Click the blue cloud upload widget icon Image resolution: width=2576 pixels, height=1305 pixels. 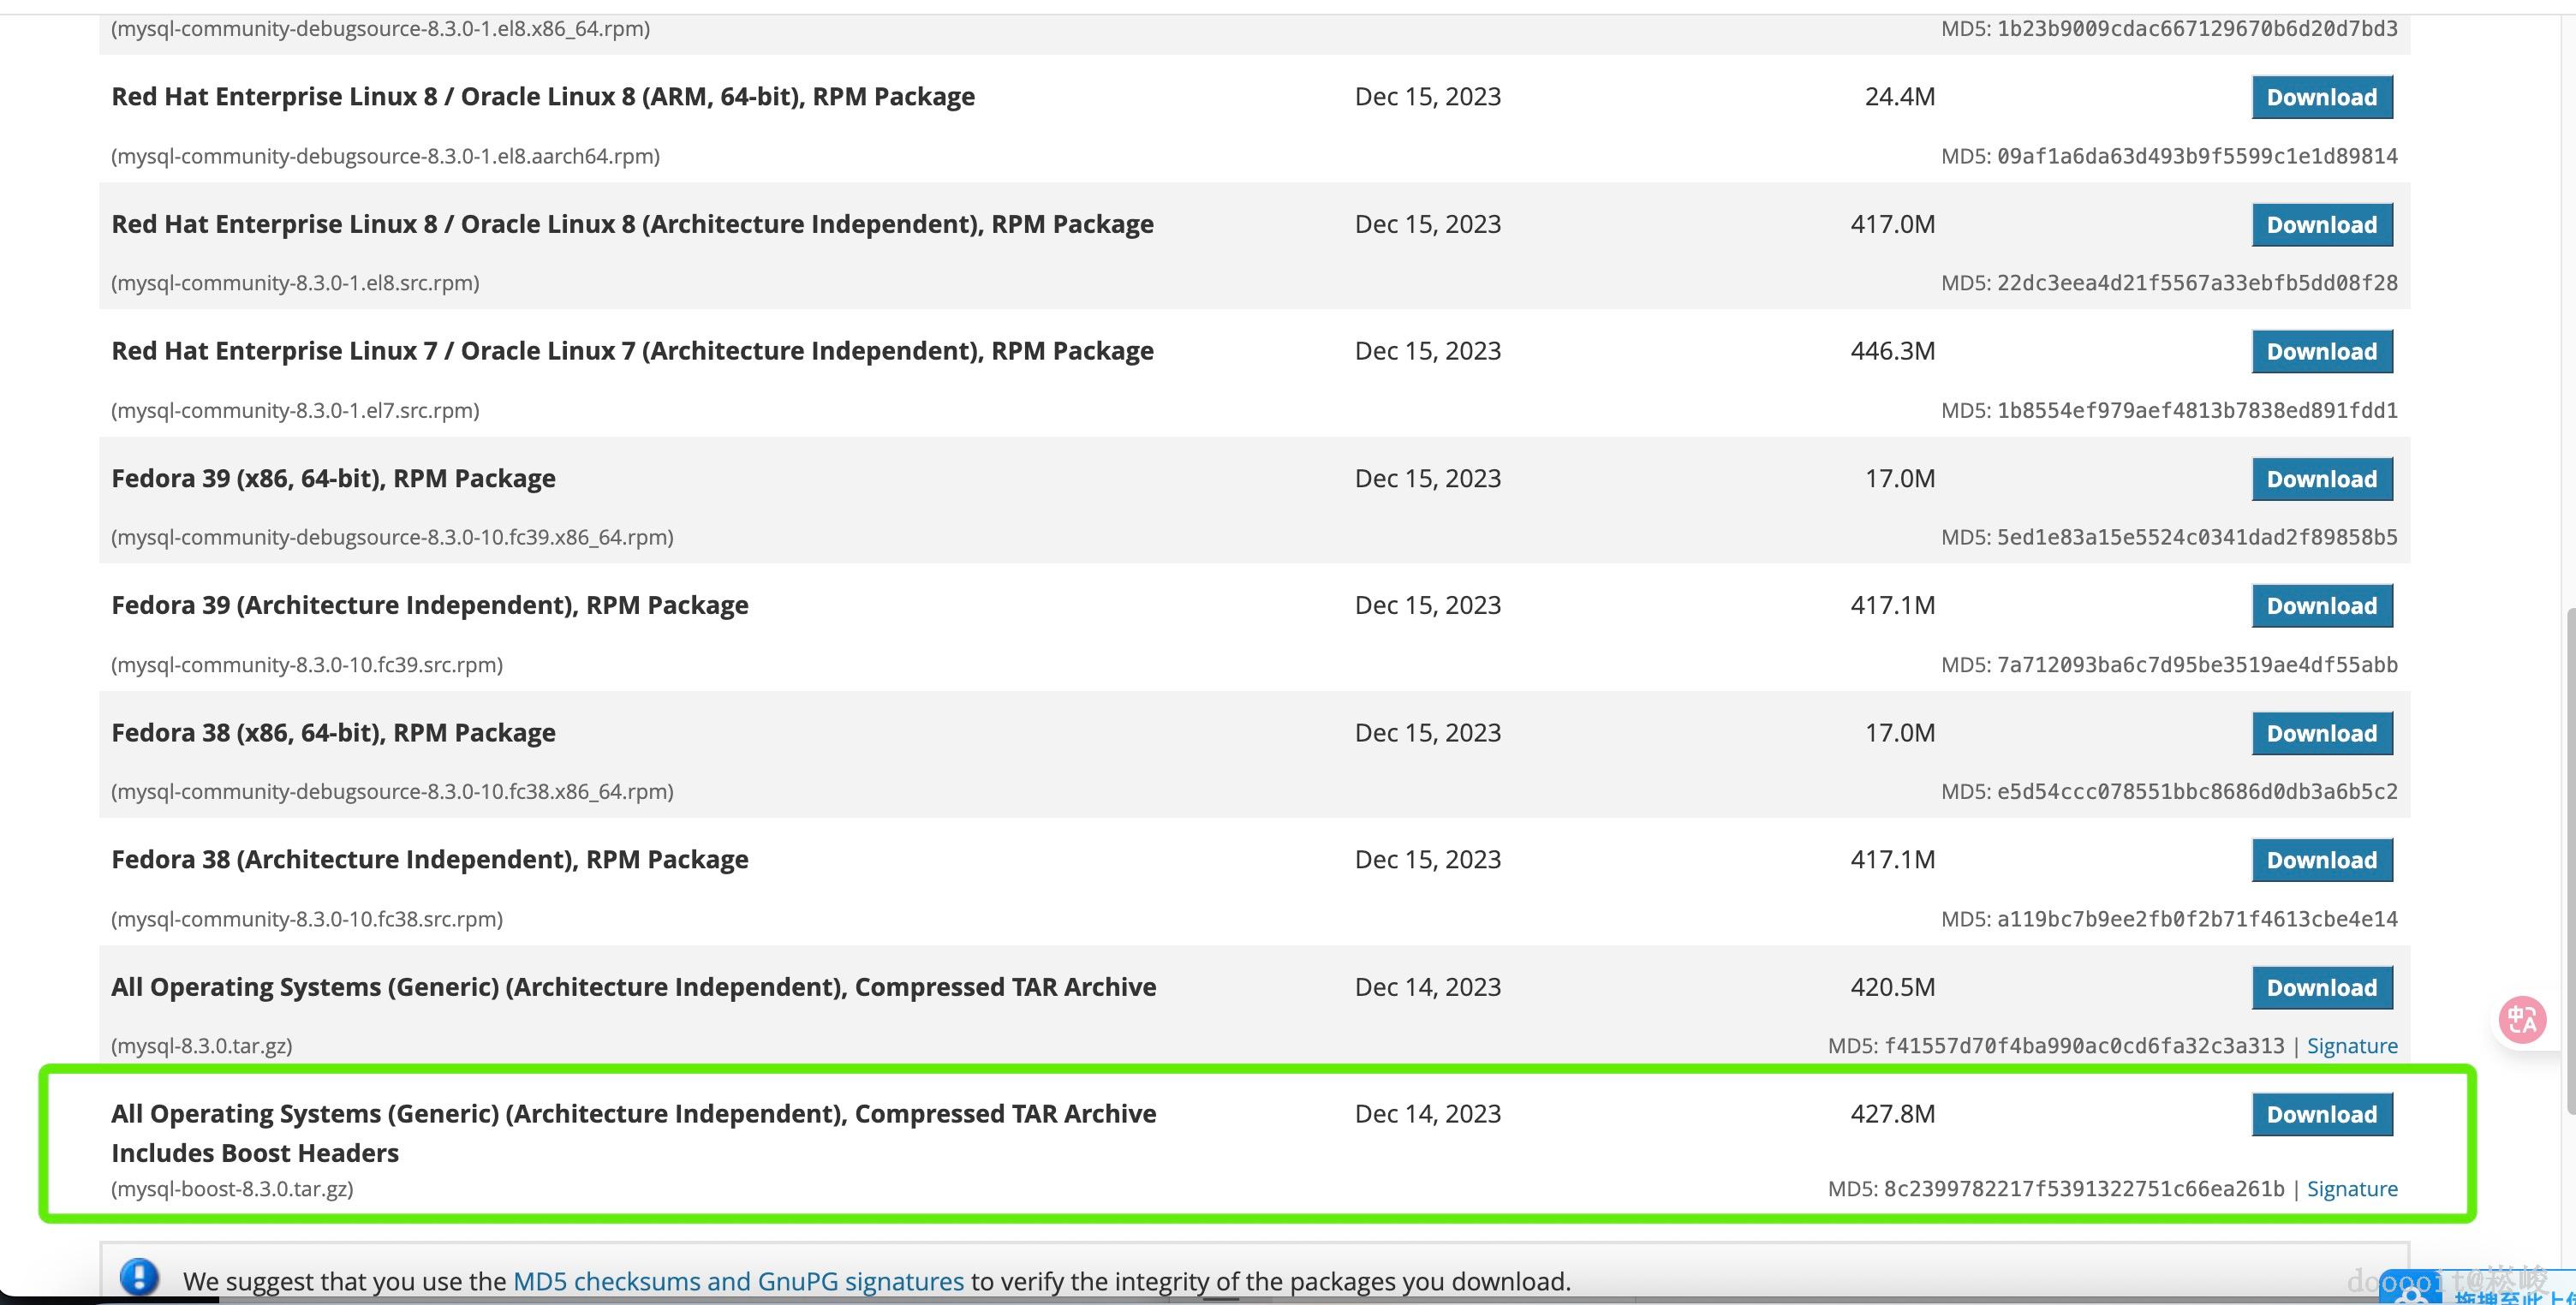coord(2411,1294)
